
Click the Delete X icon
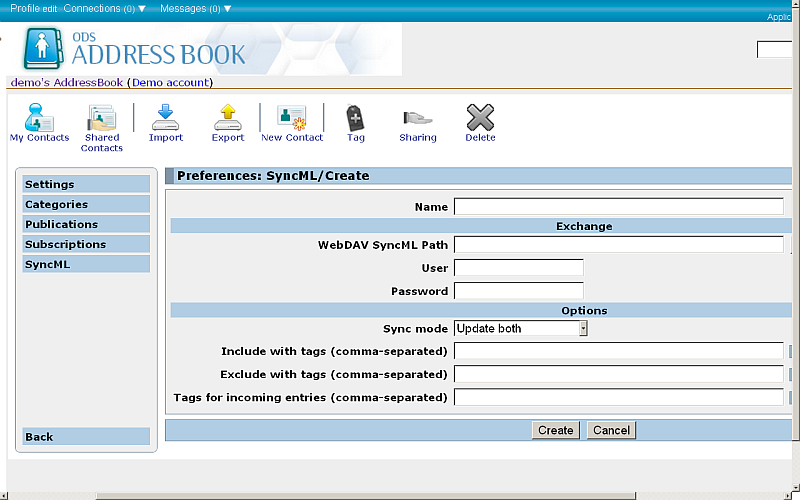[x=480, y=118]
